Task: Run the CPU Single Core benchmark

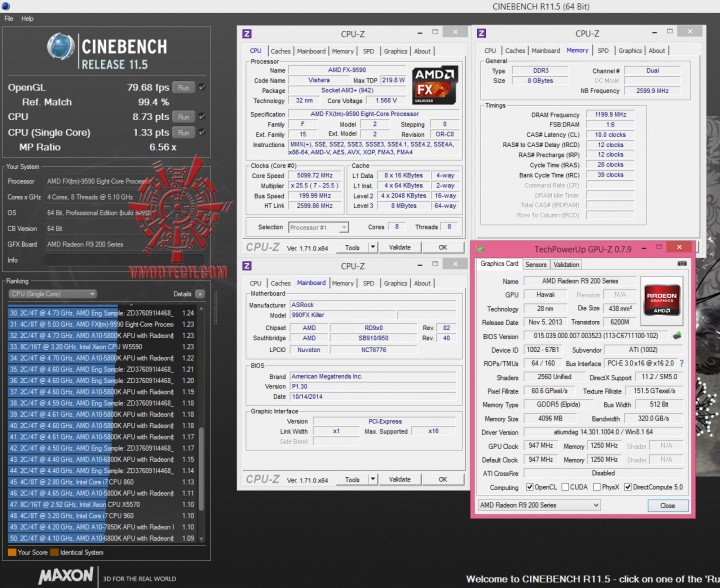Action: [184, 132]
